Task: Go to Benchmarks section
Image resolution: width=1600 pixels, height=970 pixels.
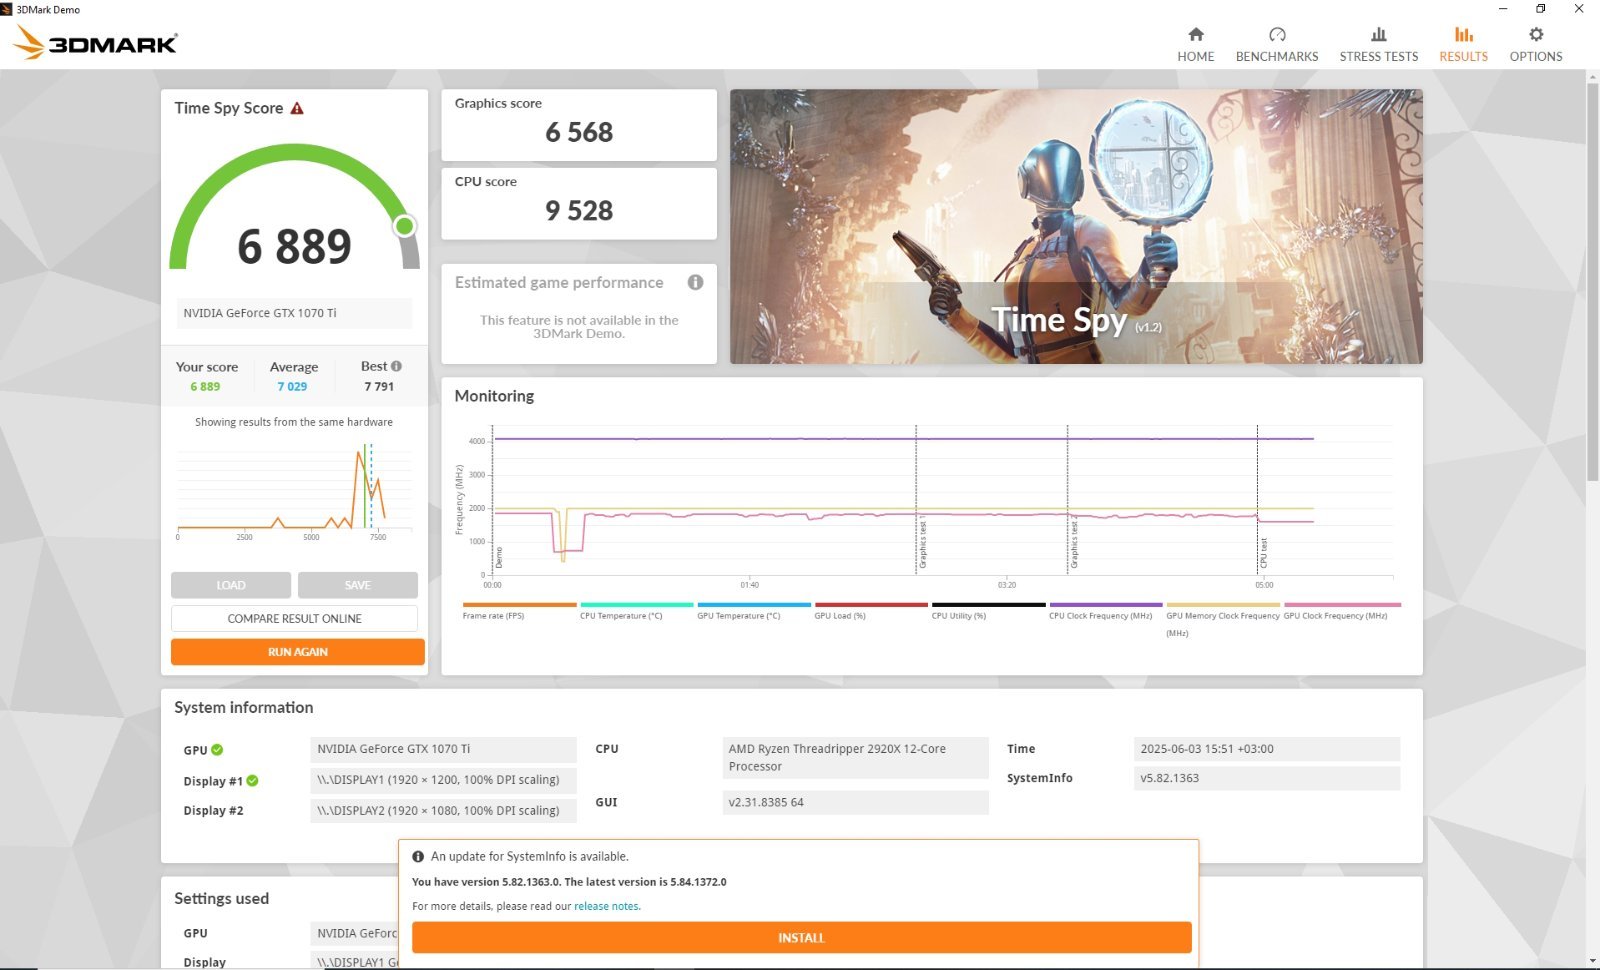Action: pyautogui.click(x=1277, y=45)
